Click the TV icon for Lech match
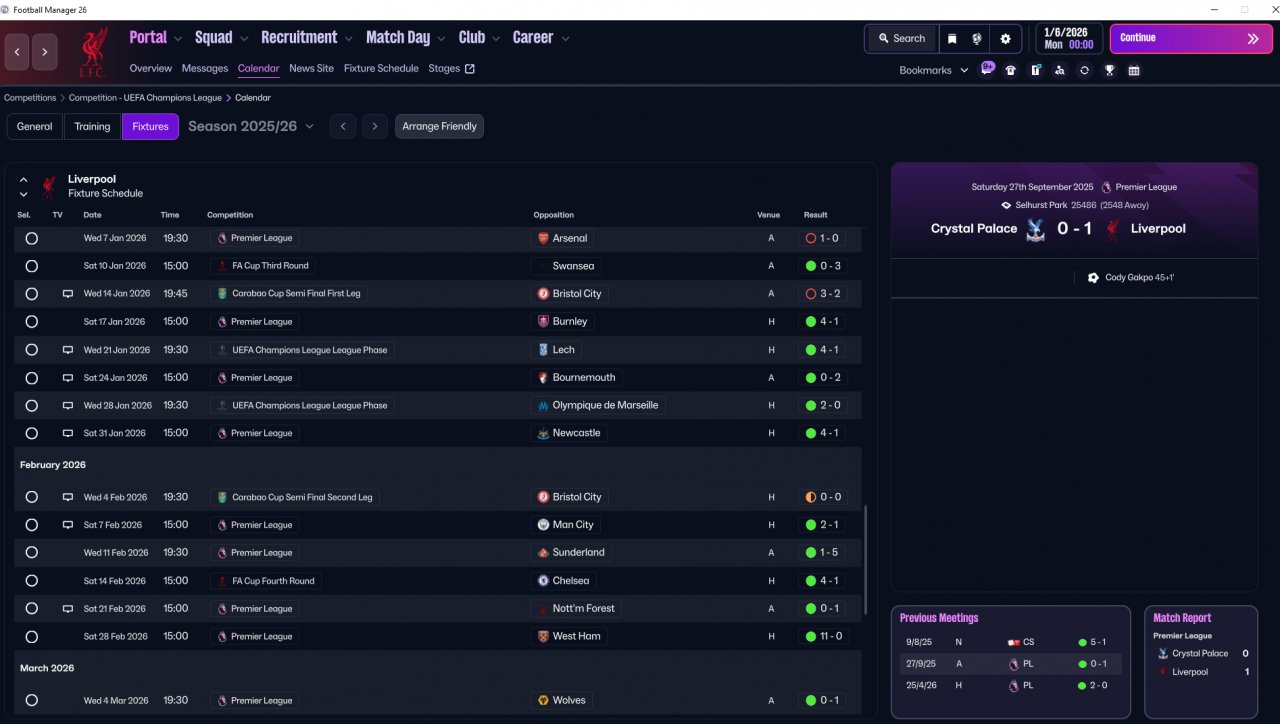 tap(68, 350)
